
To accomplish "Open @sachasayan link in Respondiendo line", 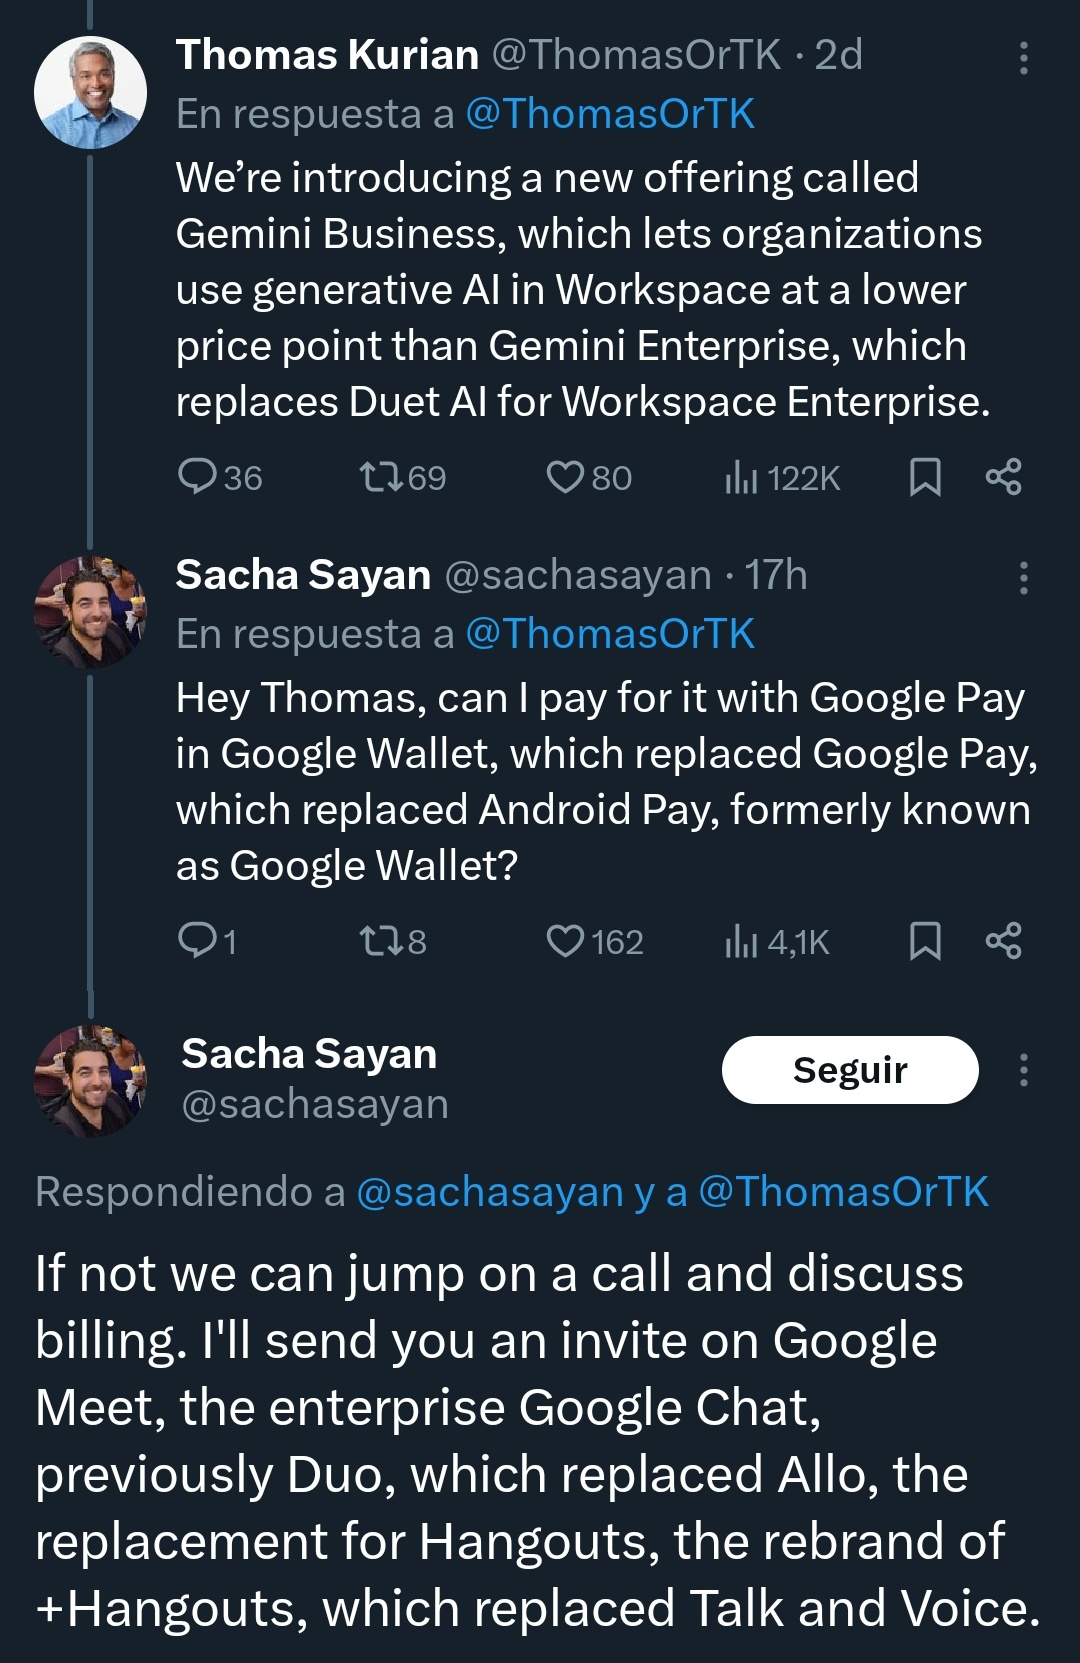I will 490,1192.
